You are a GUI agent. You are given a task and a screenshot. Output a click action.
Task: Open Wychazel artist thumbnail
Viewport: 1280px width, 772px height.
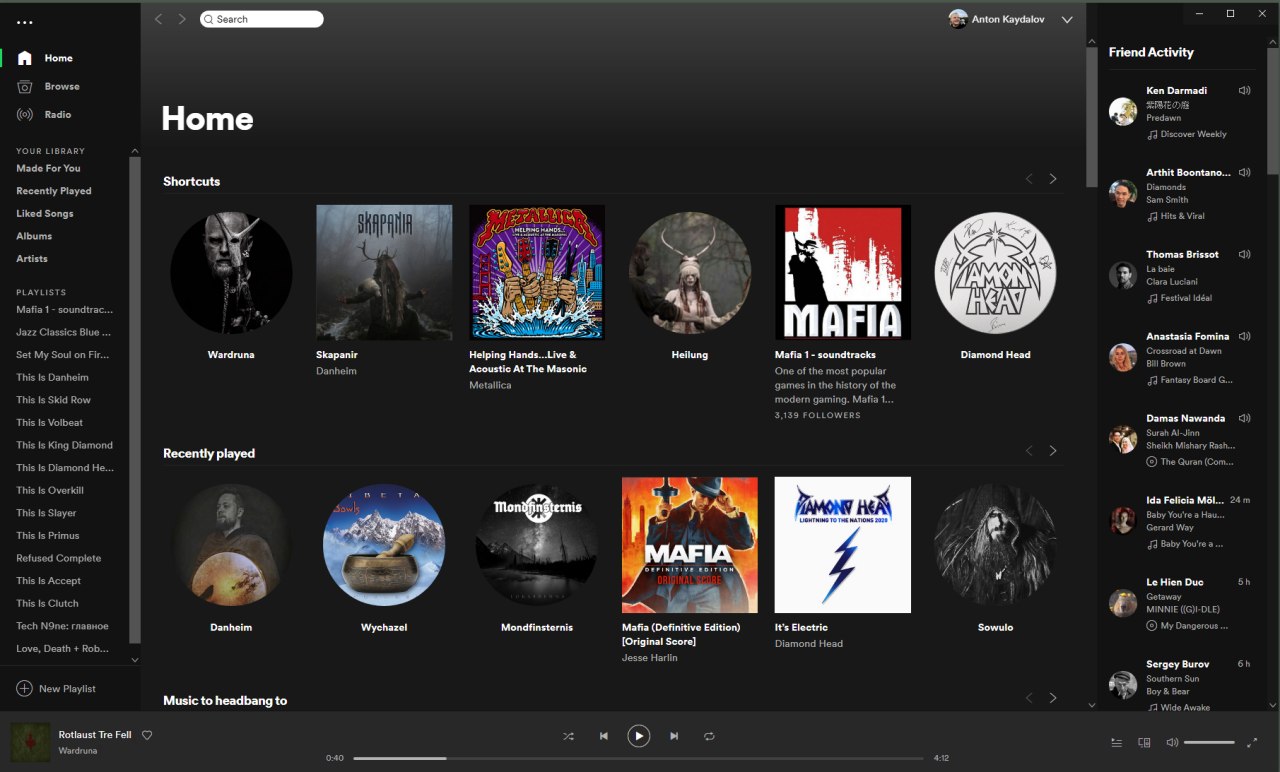coord(384,545)
